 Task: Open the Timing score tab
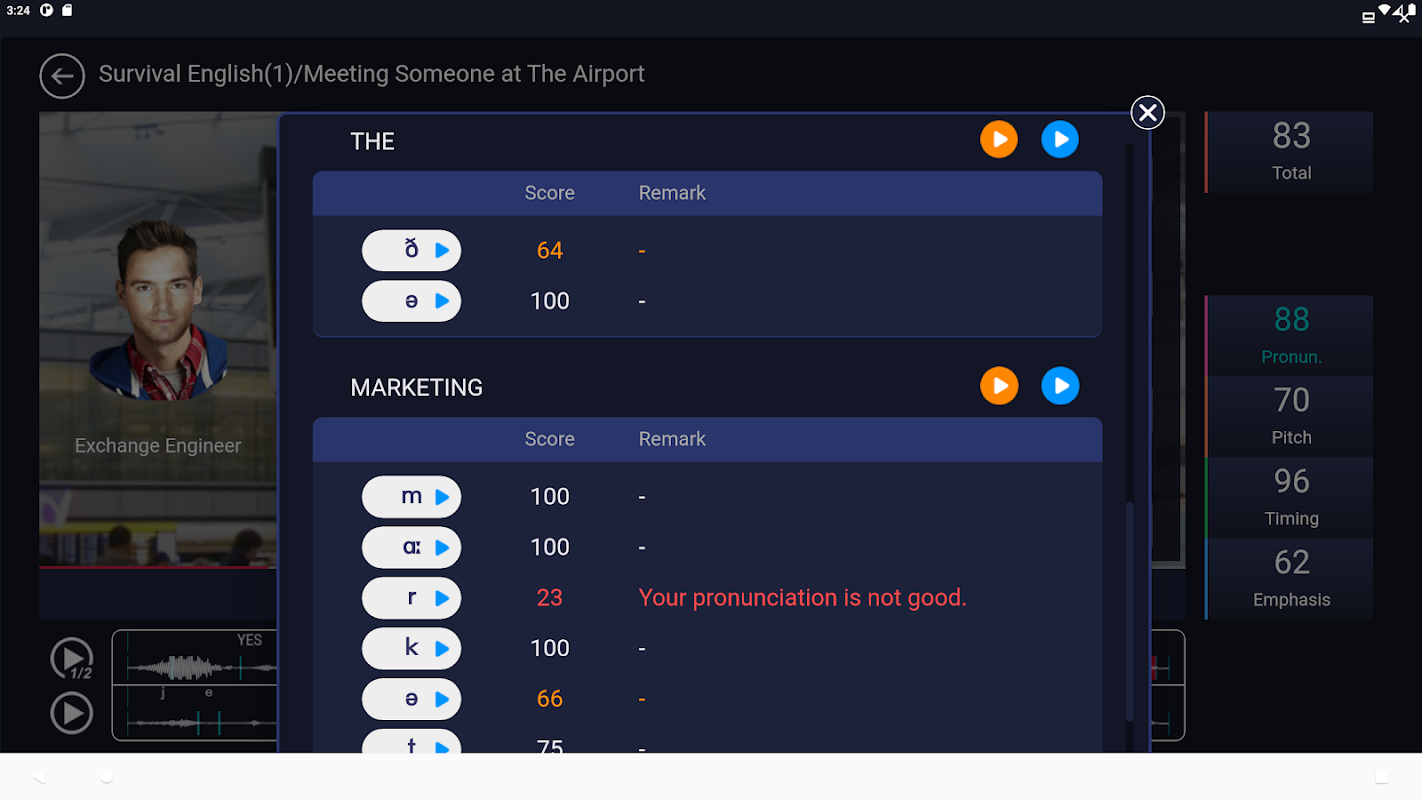click(x=1290, y=497)
